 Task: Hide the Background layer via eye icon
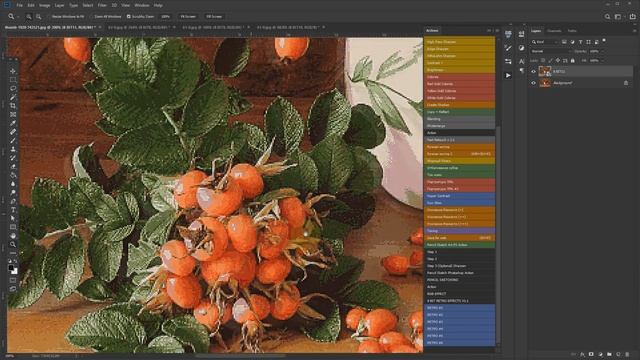[533, 83]
